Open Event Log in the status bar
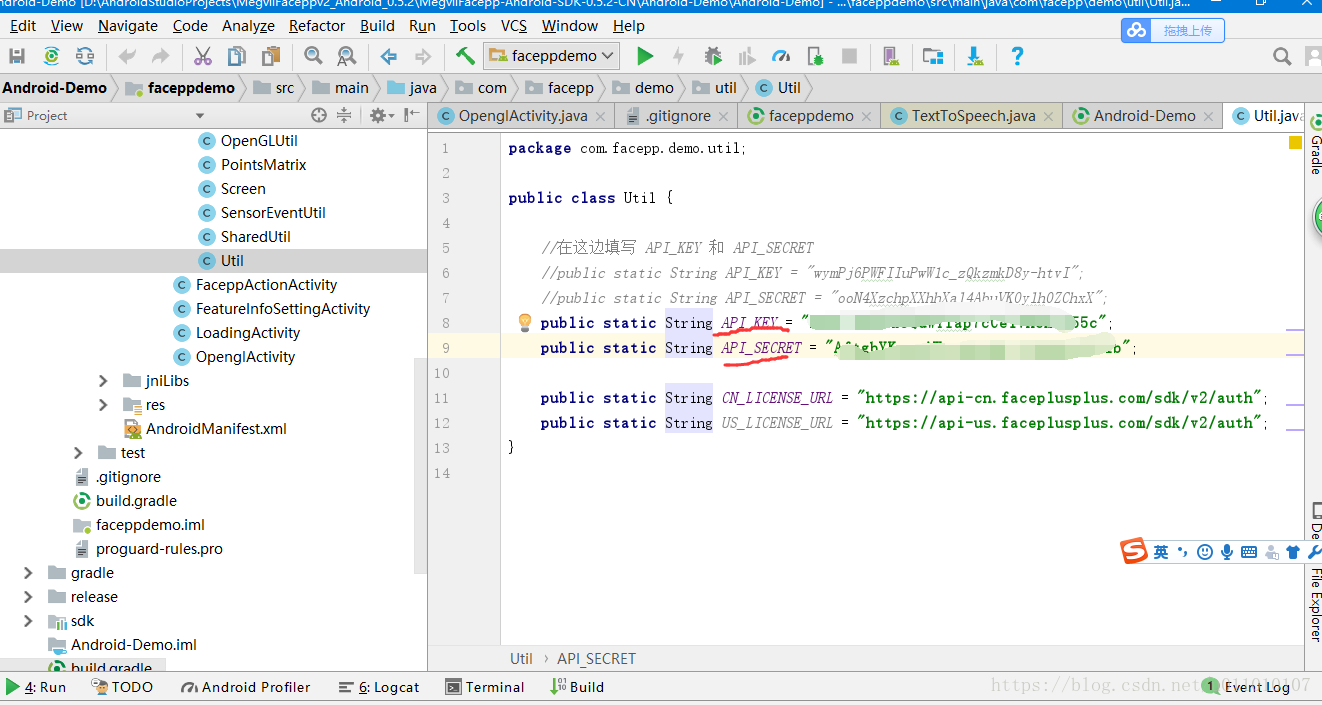Viewport: 1322px width, 705px height. (x=1256, y=687)
